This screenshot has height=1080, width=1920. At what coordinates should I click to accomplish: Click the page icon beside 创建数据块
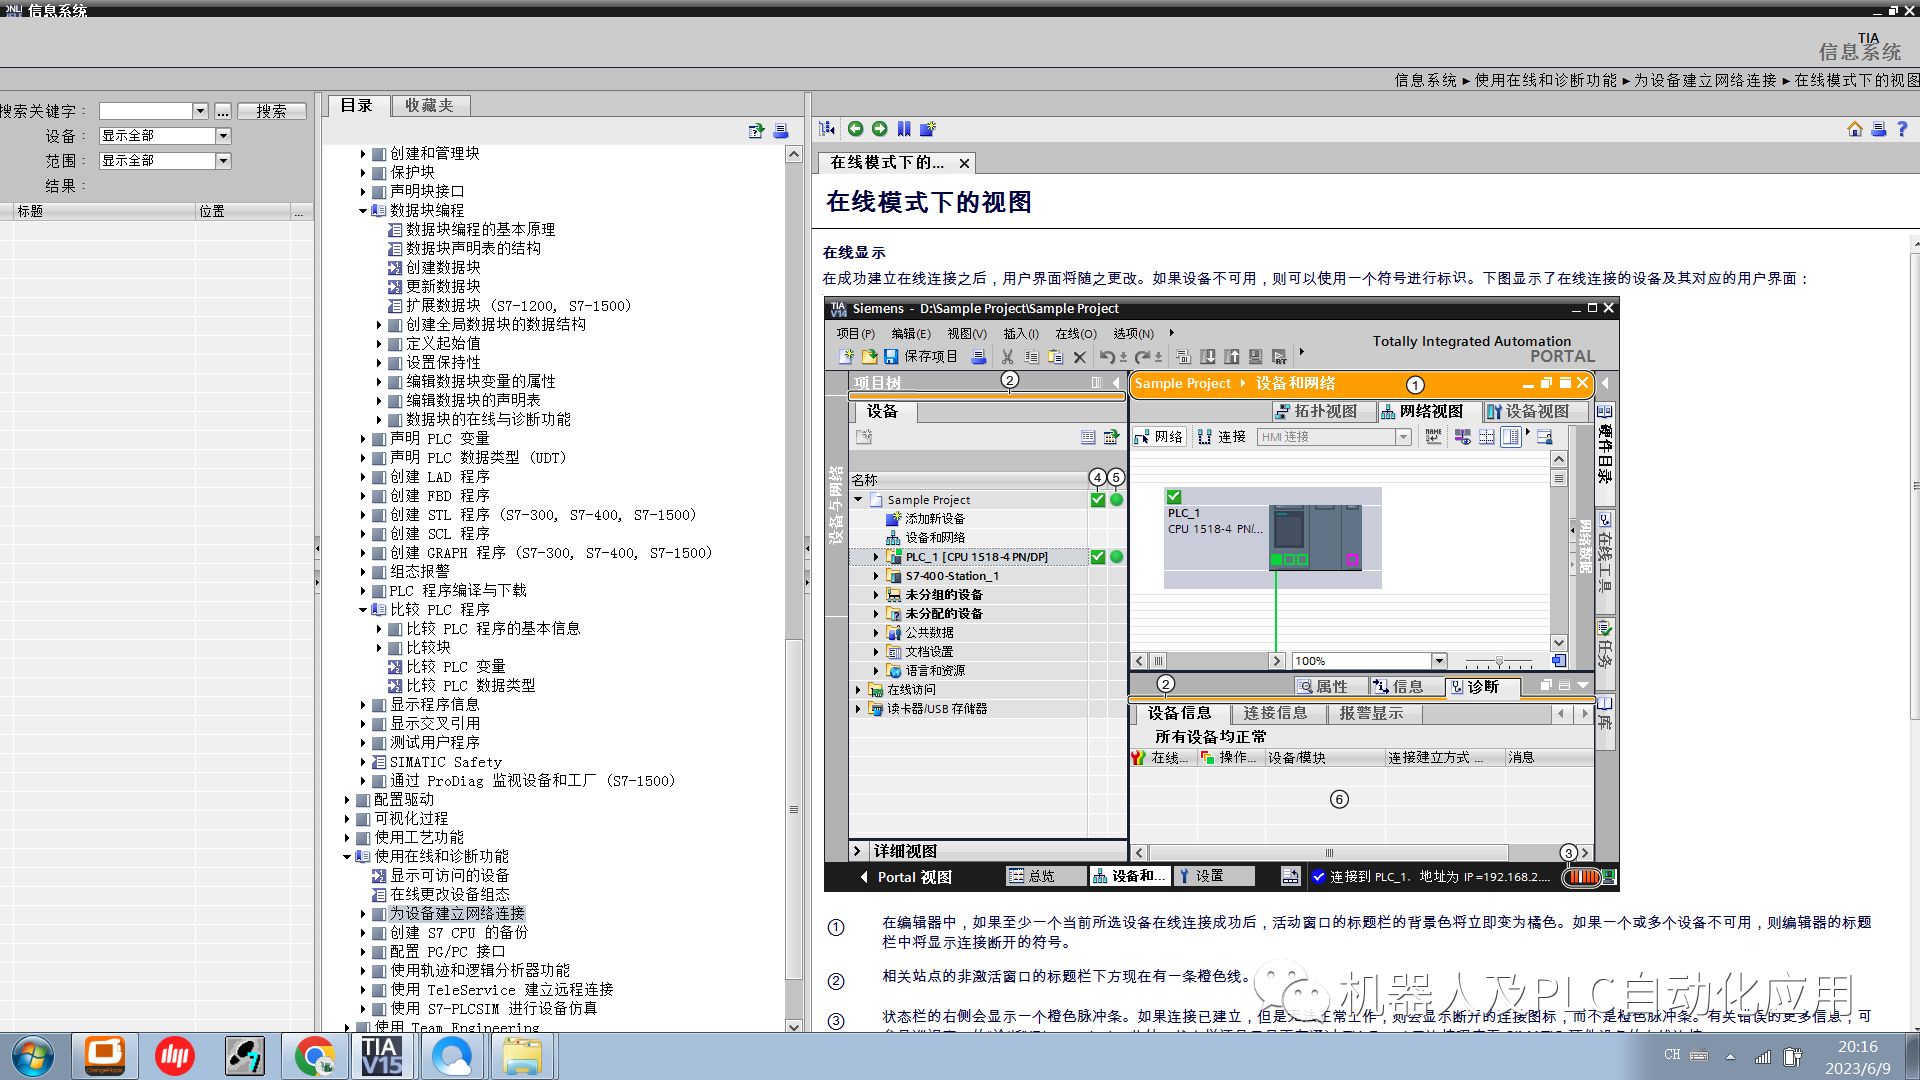point(395,268)
